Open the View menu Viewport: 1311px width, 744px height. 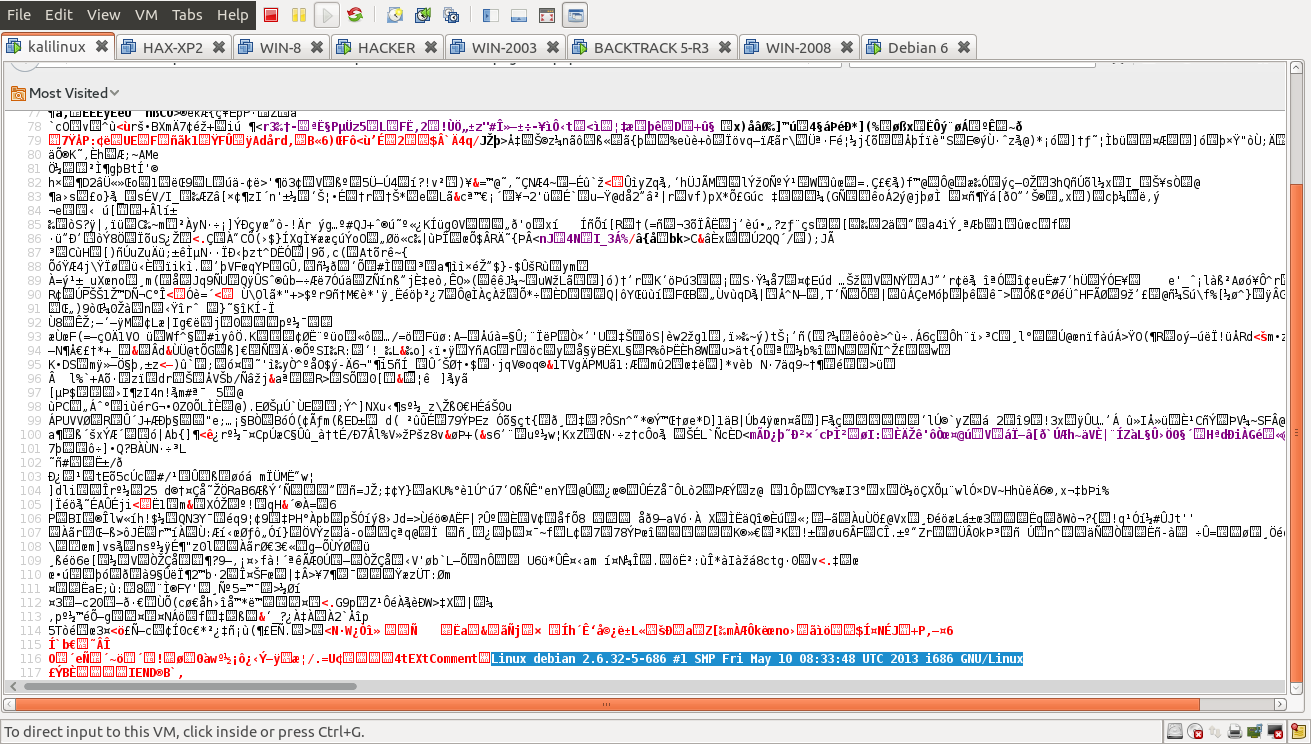[103, 15]
